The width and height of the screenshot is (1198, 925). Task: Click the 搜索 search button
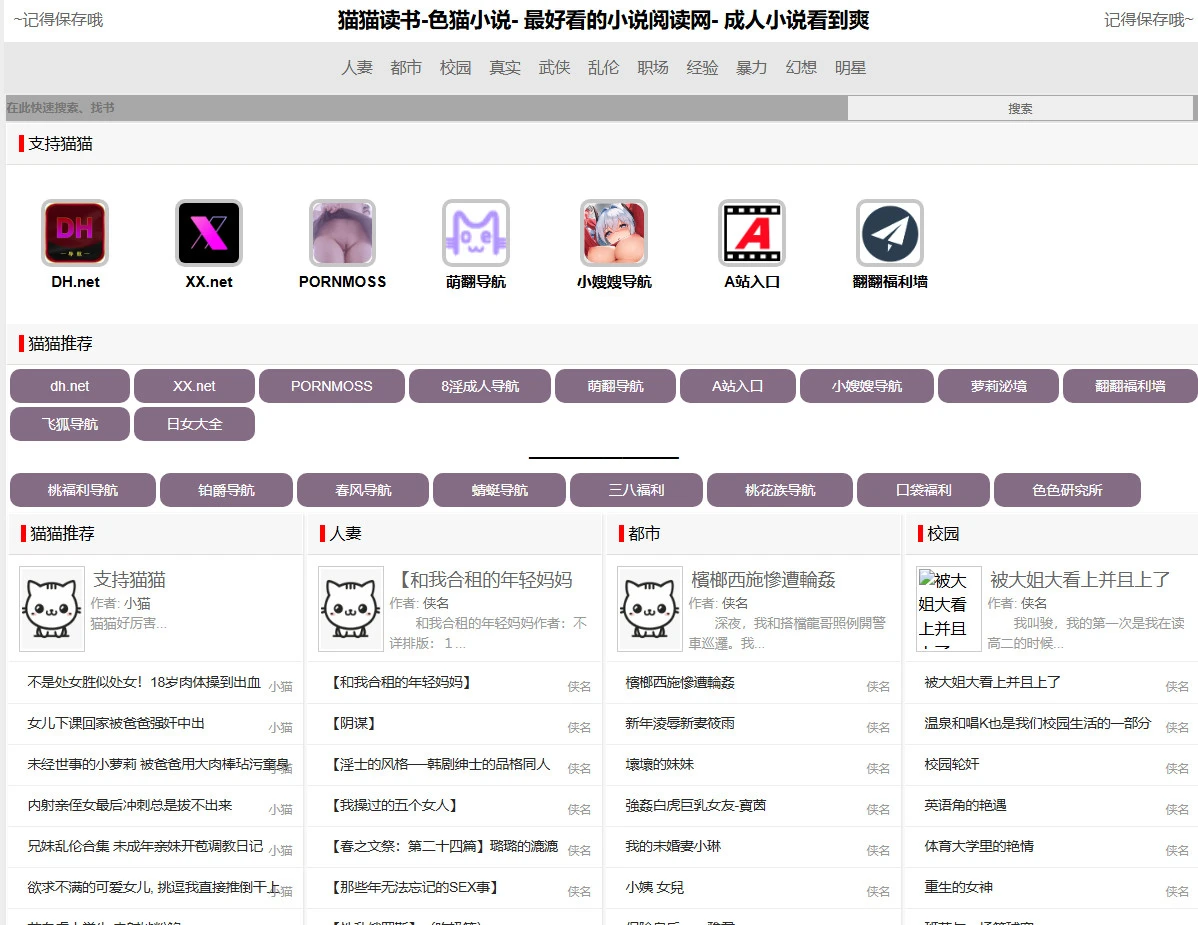[1019, 107]
